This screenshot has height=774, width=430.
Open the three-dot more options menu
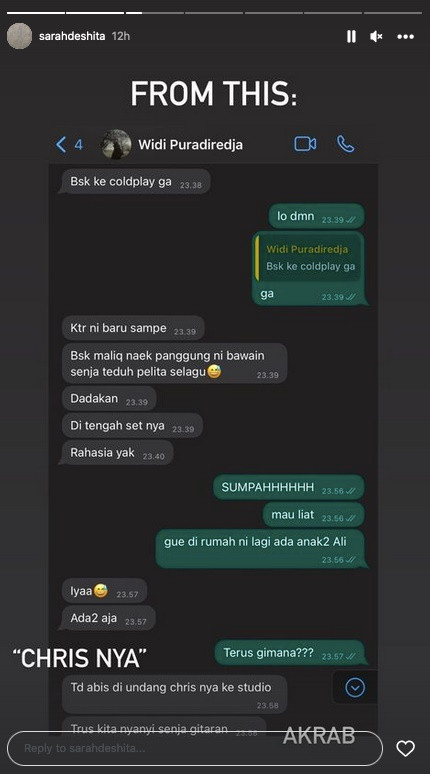pos(405,37)
